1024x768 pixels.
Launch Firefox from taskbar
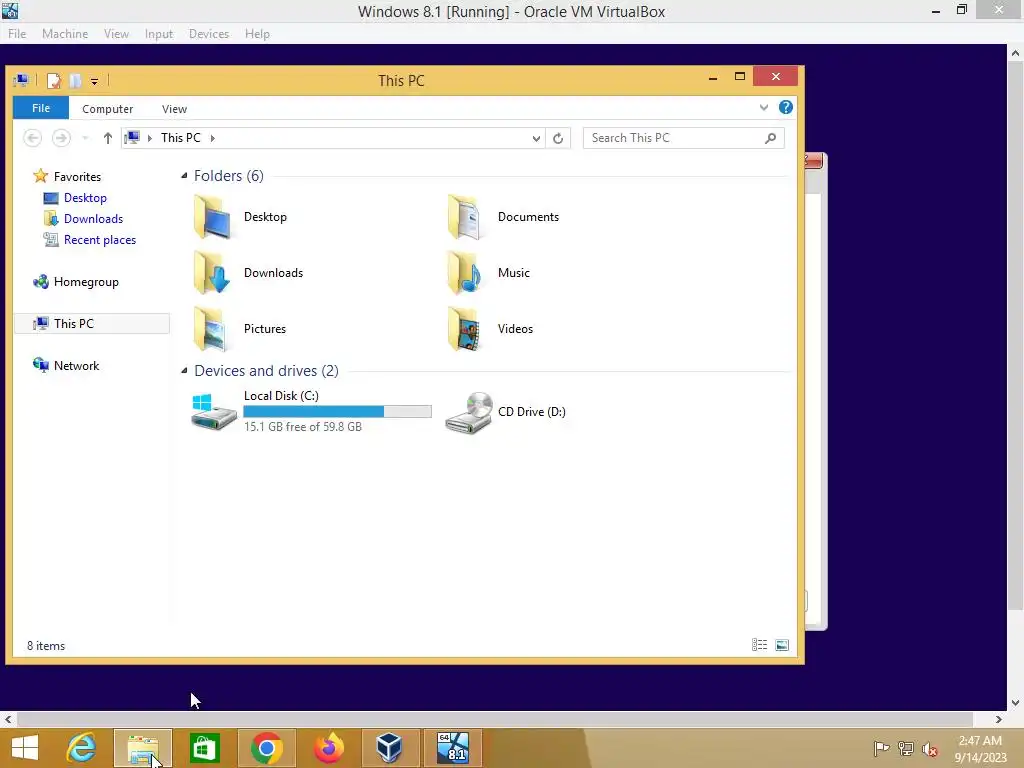pos(328,748)
